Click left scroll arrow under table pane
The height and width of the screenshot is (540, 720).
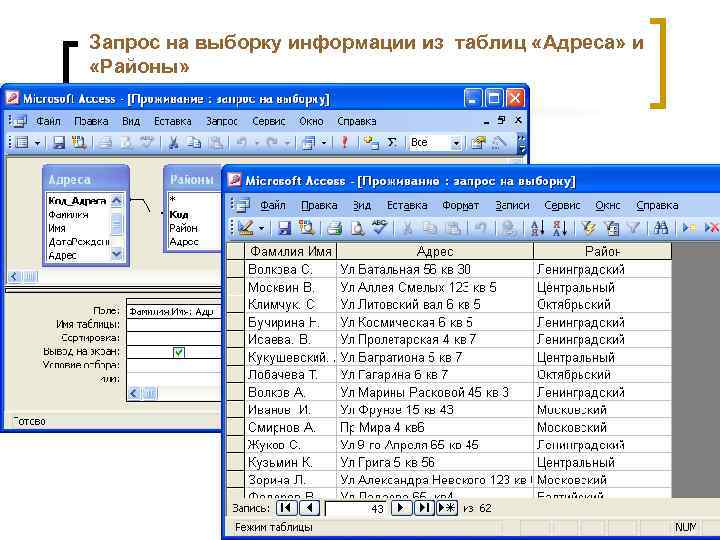14,276
